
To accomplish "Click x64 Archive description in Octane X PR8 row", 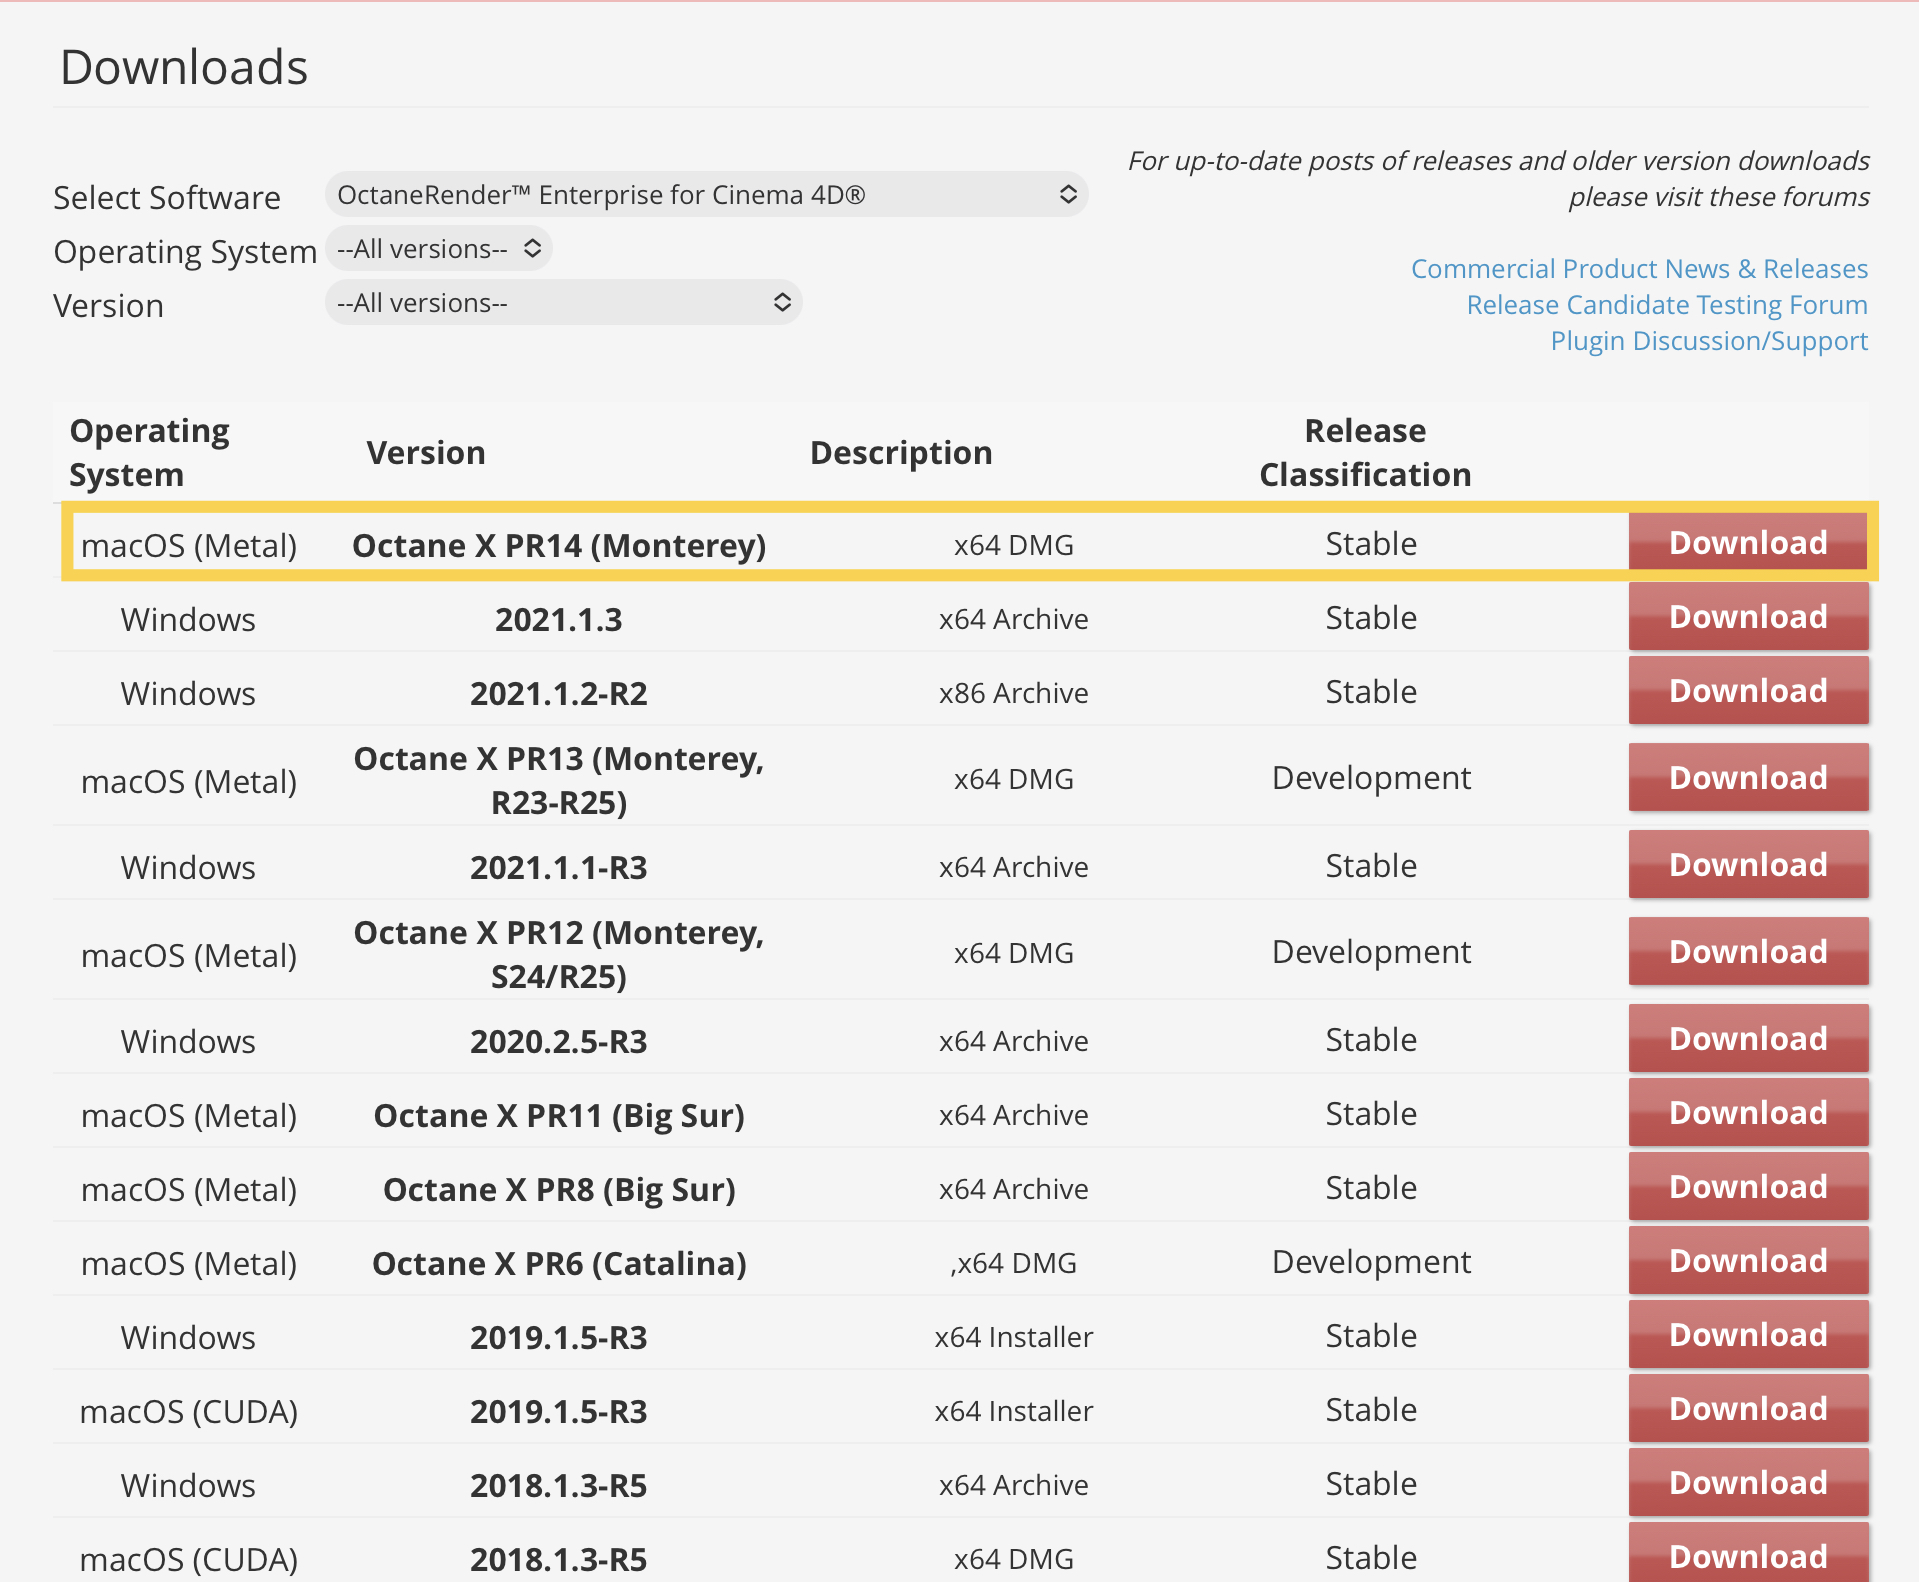I will click(x=1013, y=1188).
